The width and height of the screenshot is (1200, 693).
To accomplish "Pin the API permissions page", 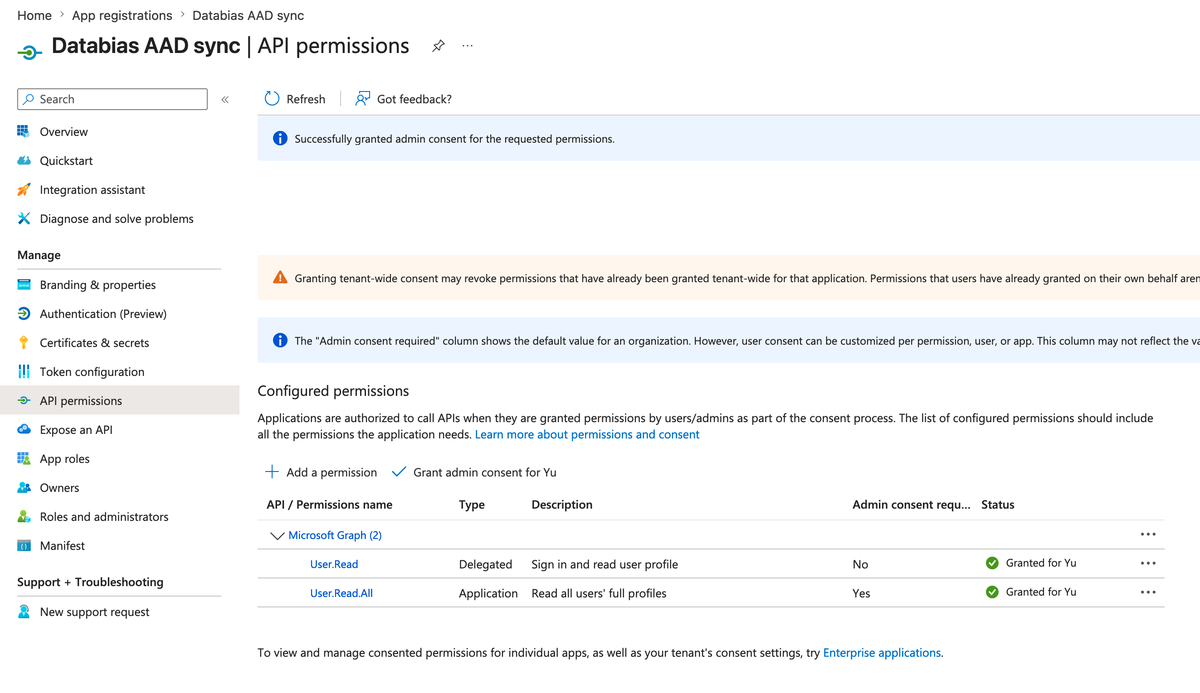I will coord(438,46).
